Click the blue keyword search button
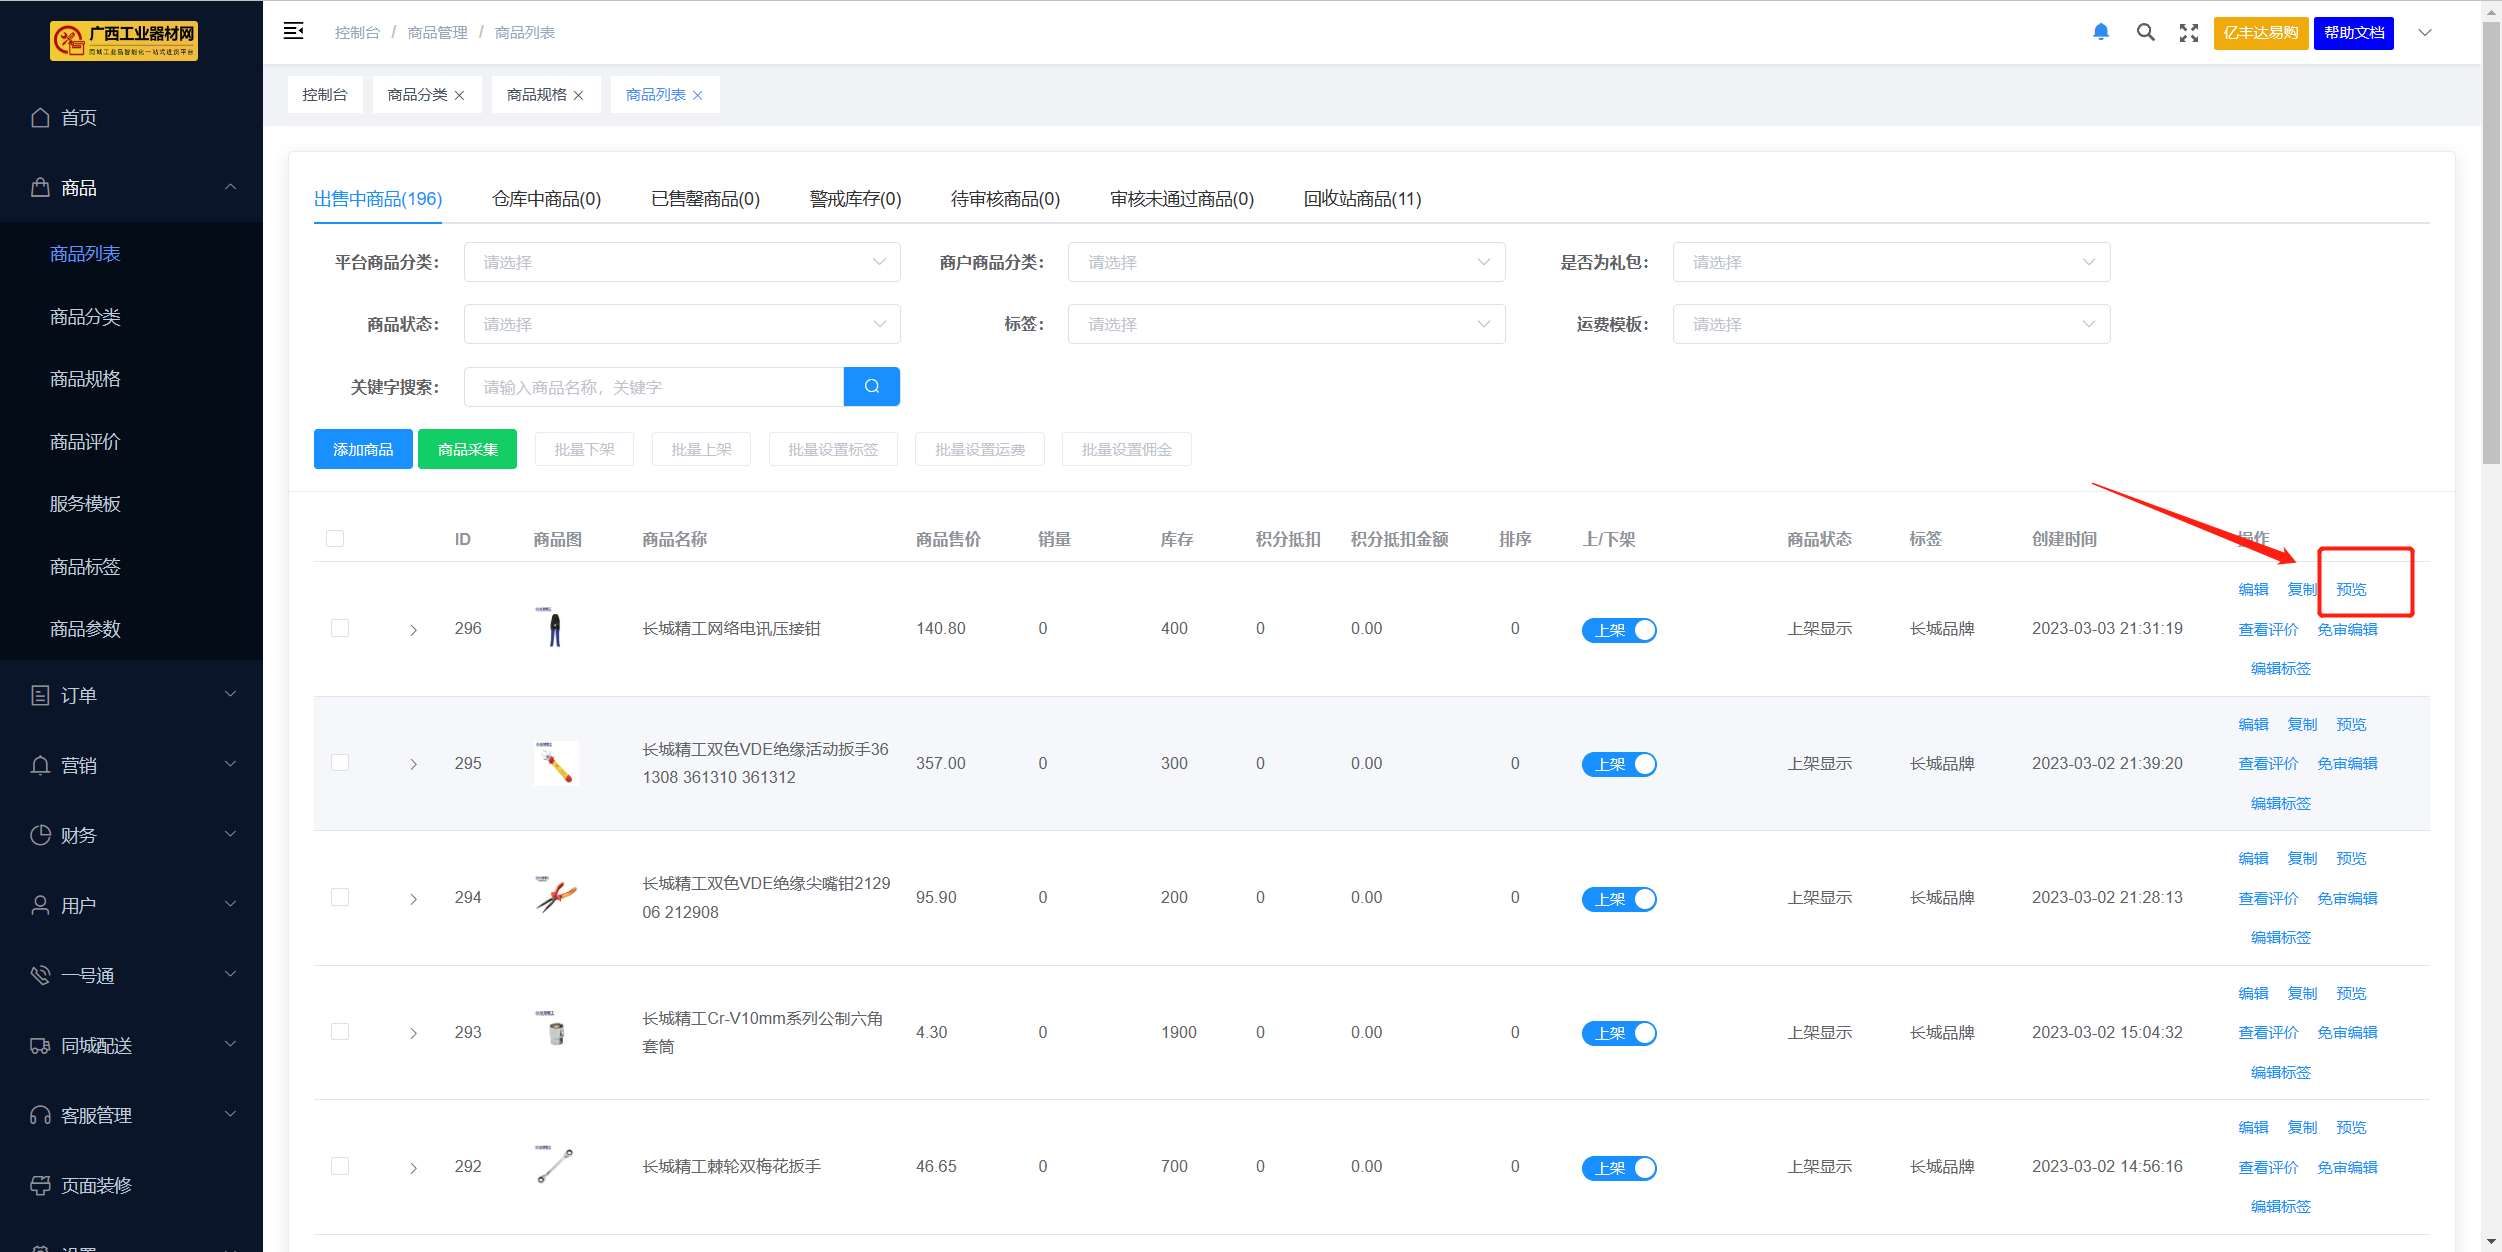 pyautogui.click(x=871, y=387)
